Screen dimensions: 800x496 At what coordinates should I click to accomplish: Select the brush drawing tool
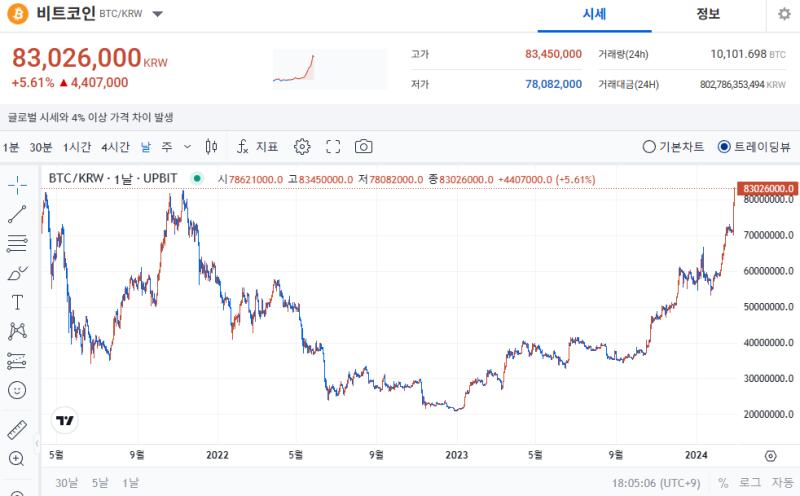[x=17, y=274]
